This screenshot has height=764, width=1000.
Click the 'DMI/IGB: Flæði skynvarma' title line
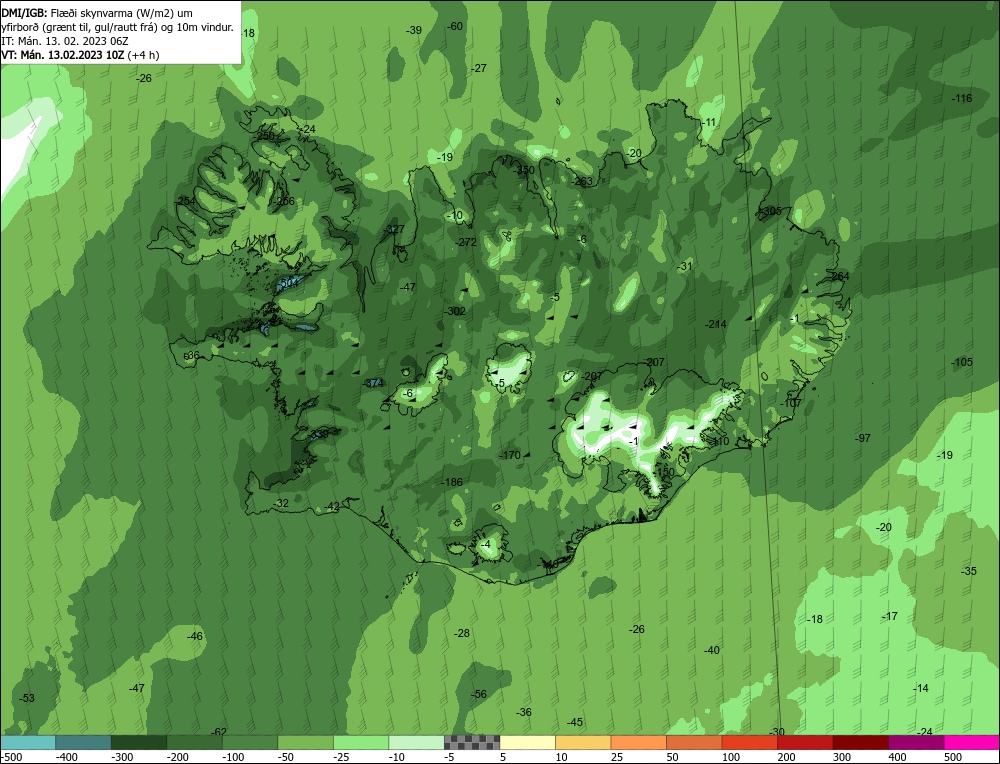coord(97,13)
